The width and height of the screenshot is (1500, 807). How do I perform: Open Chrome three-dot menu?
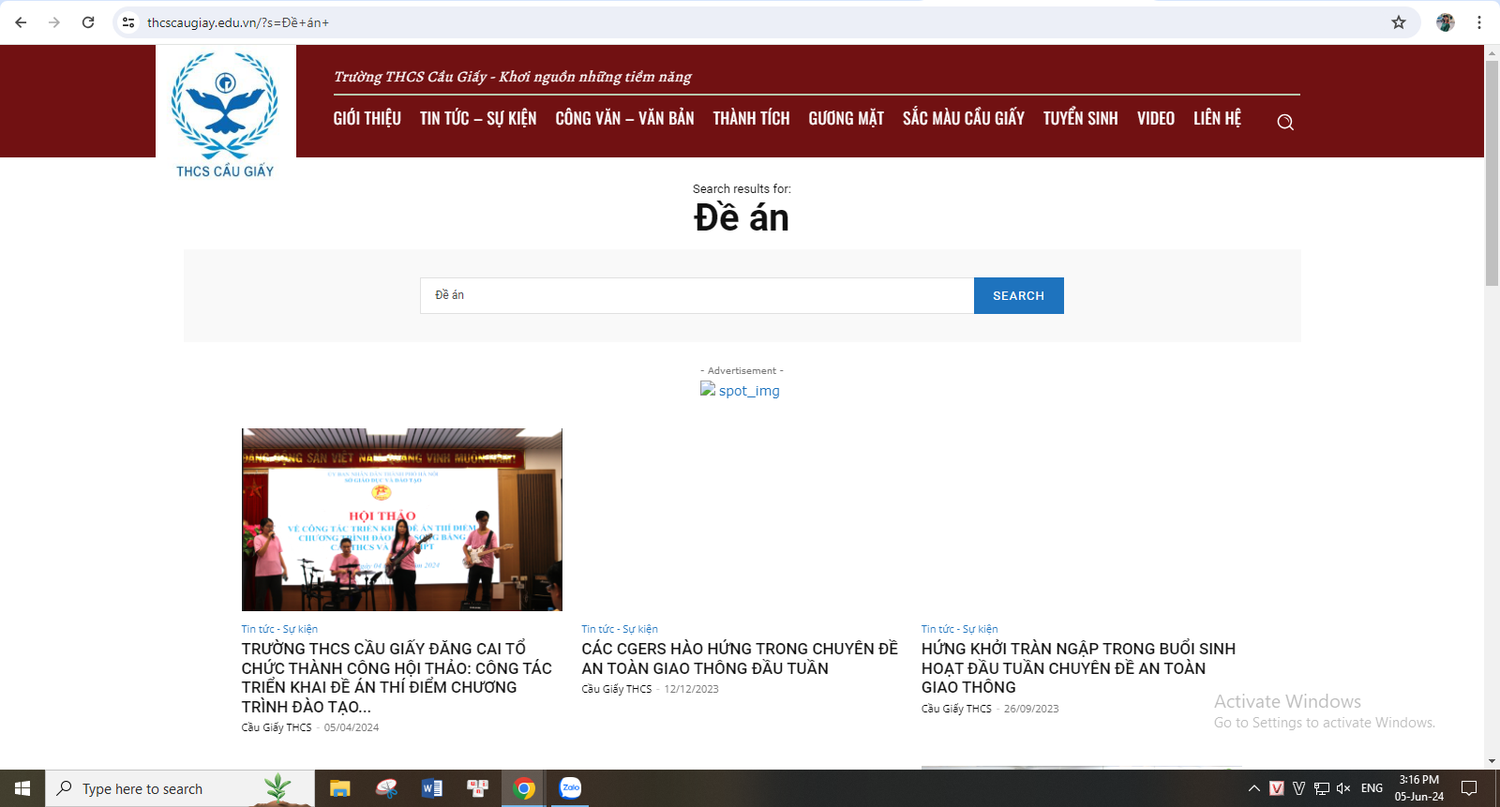pos(1479,22)
